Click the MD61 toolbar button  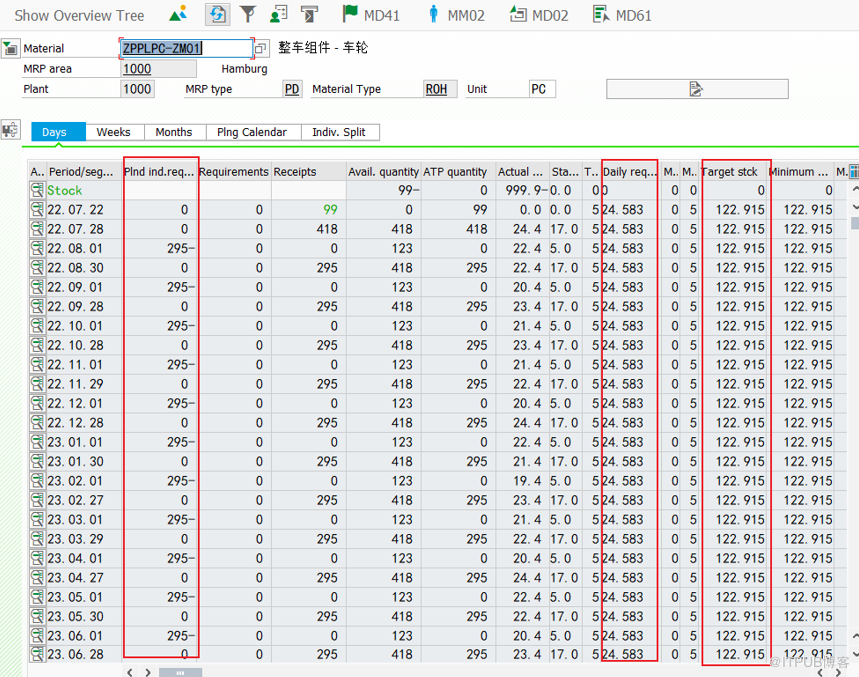tap(622, 15)
